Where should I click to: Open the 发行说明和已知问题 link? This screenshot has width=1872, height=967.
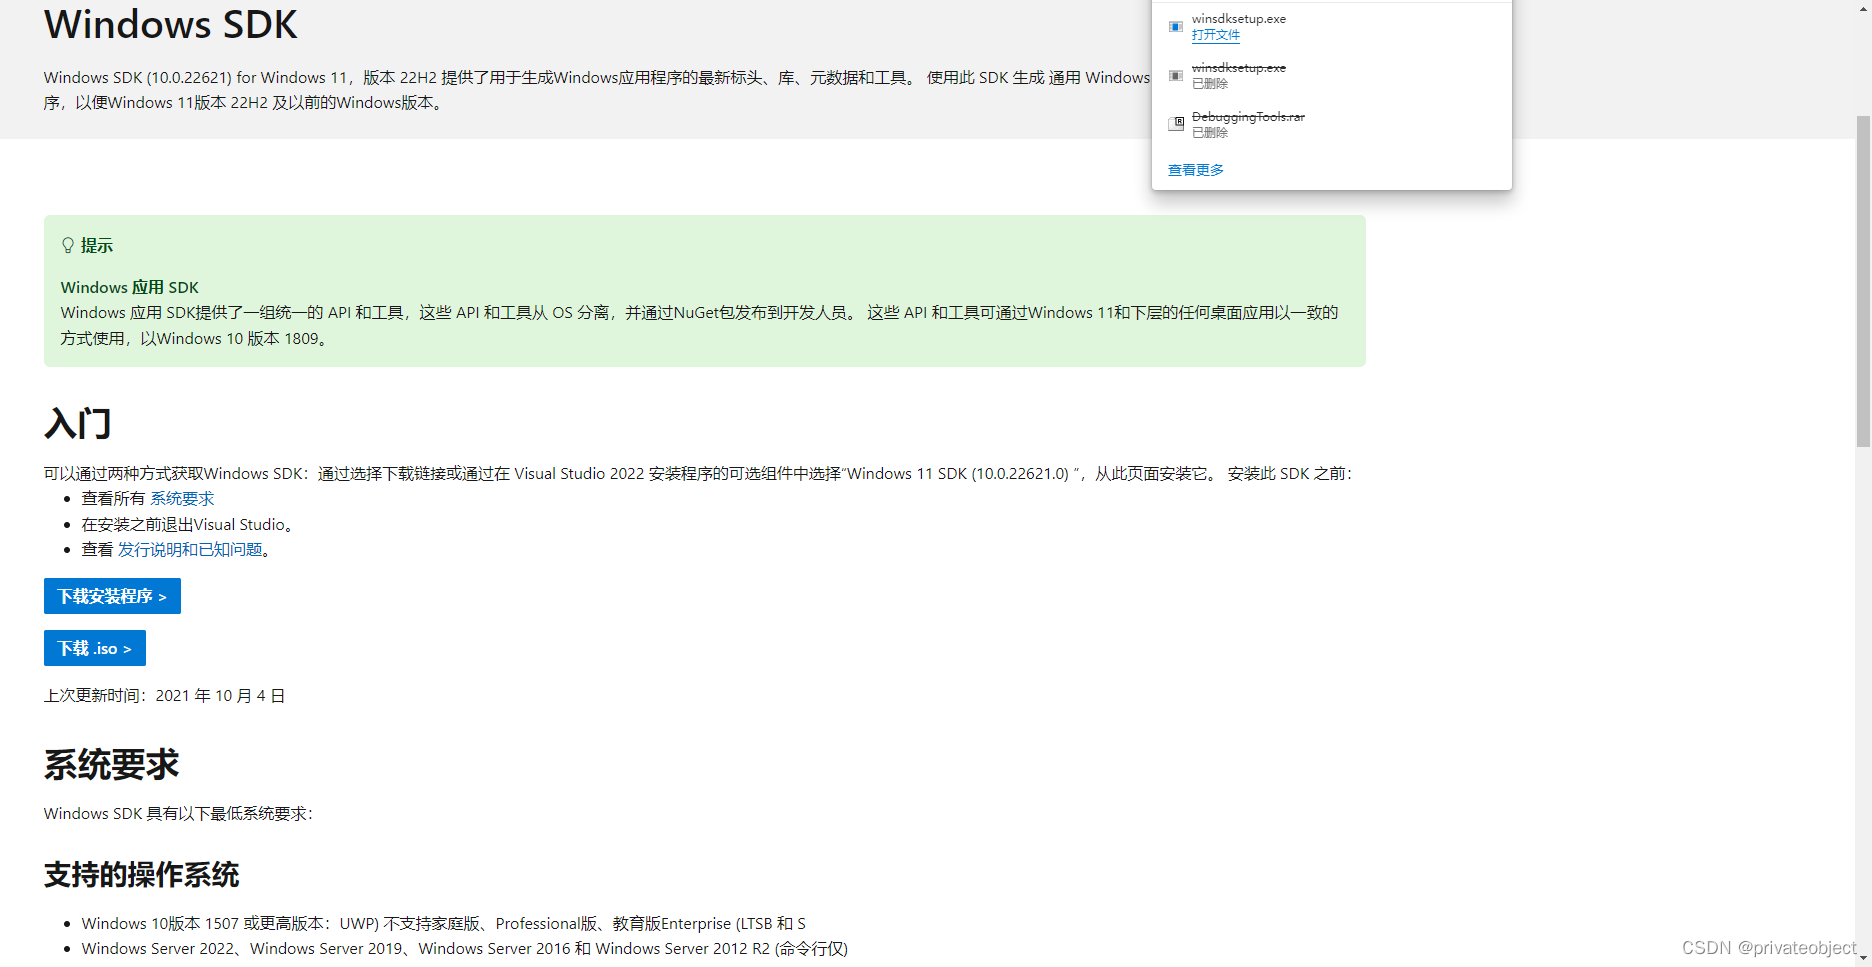(x=190, y=549)
